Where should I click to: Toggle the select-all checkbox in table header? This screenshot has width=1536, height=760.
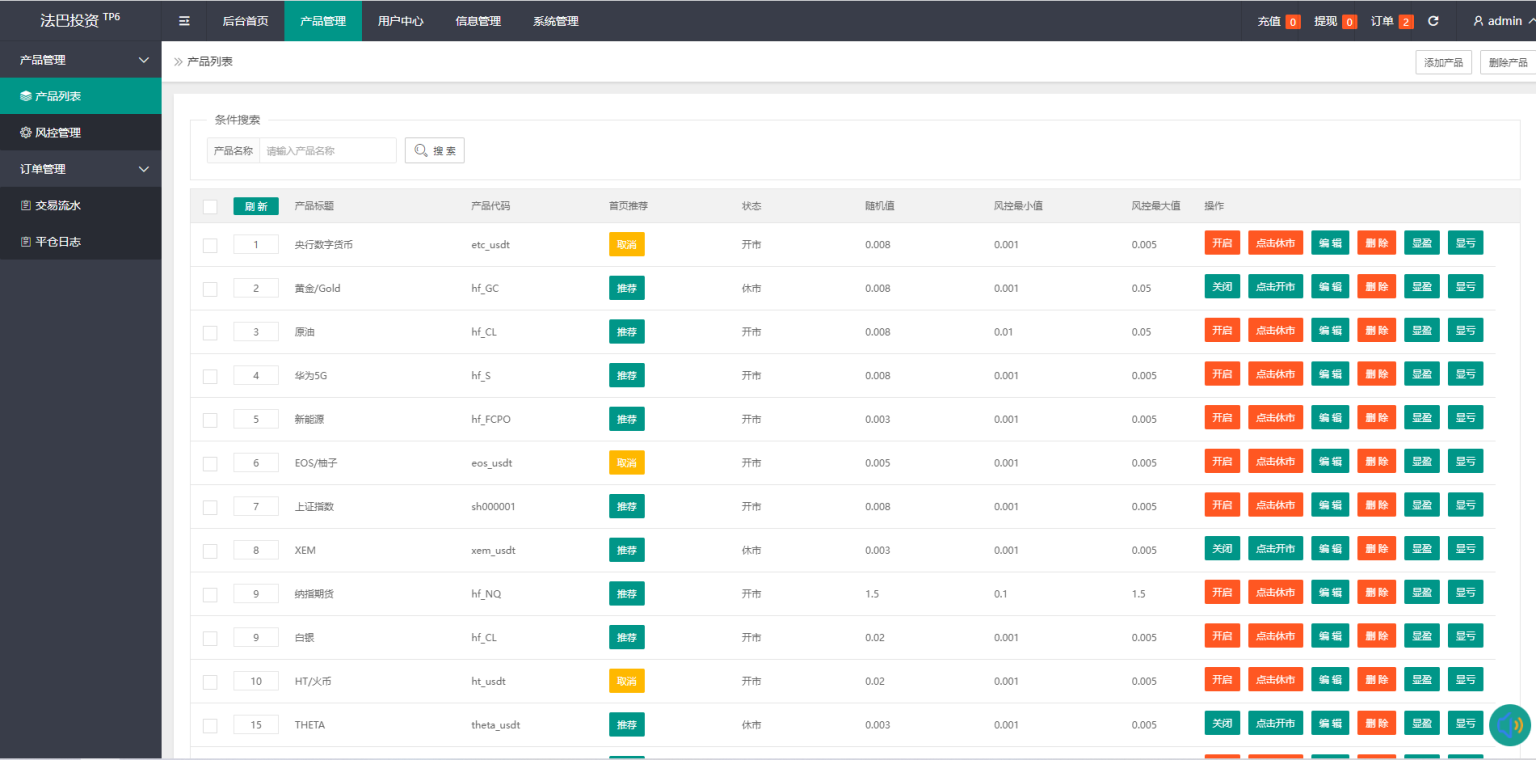pyautogui.click(x=210, y=207)
